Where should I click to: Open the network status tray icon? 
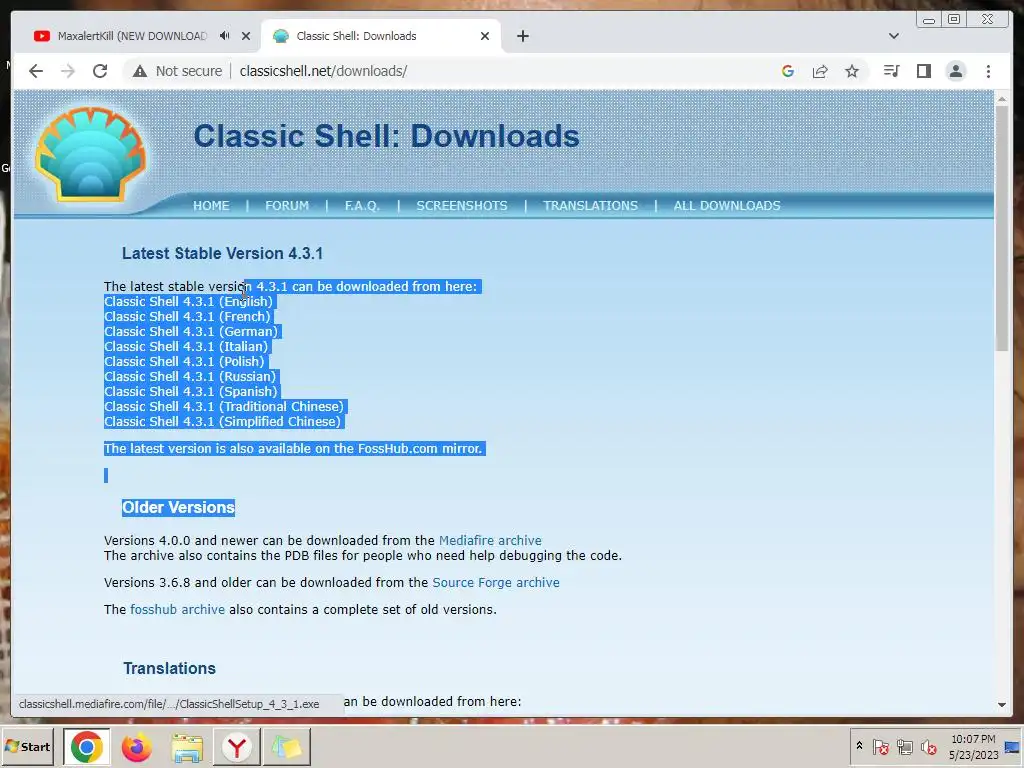pos(904,746)
